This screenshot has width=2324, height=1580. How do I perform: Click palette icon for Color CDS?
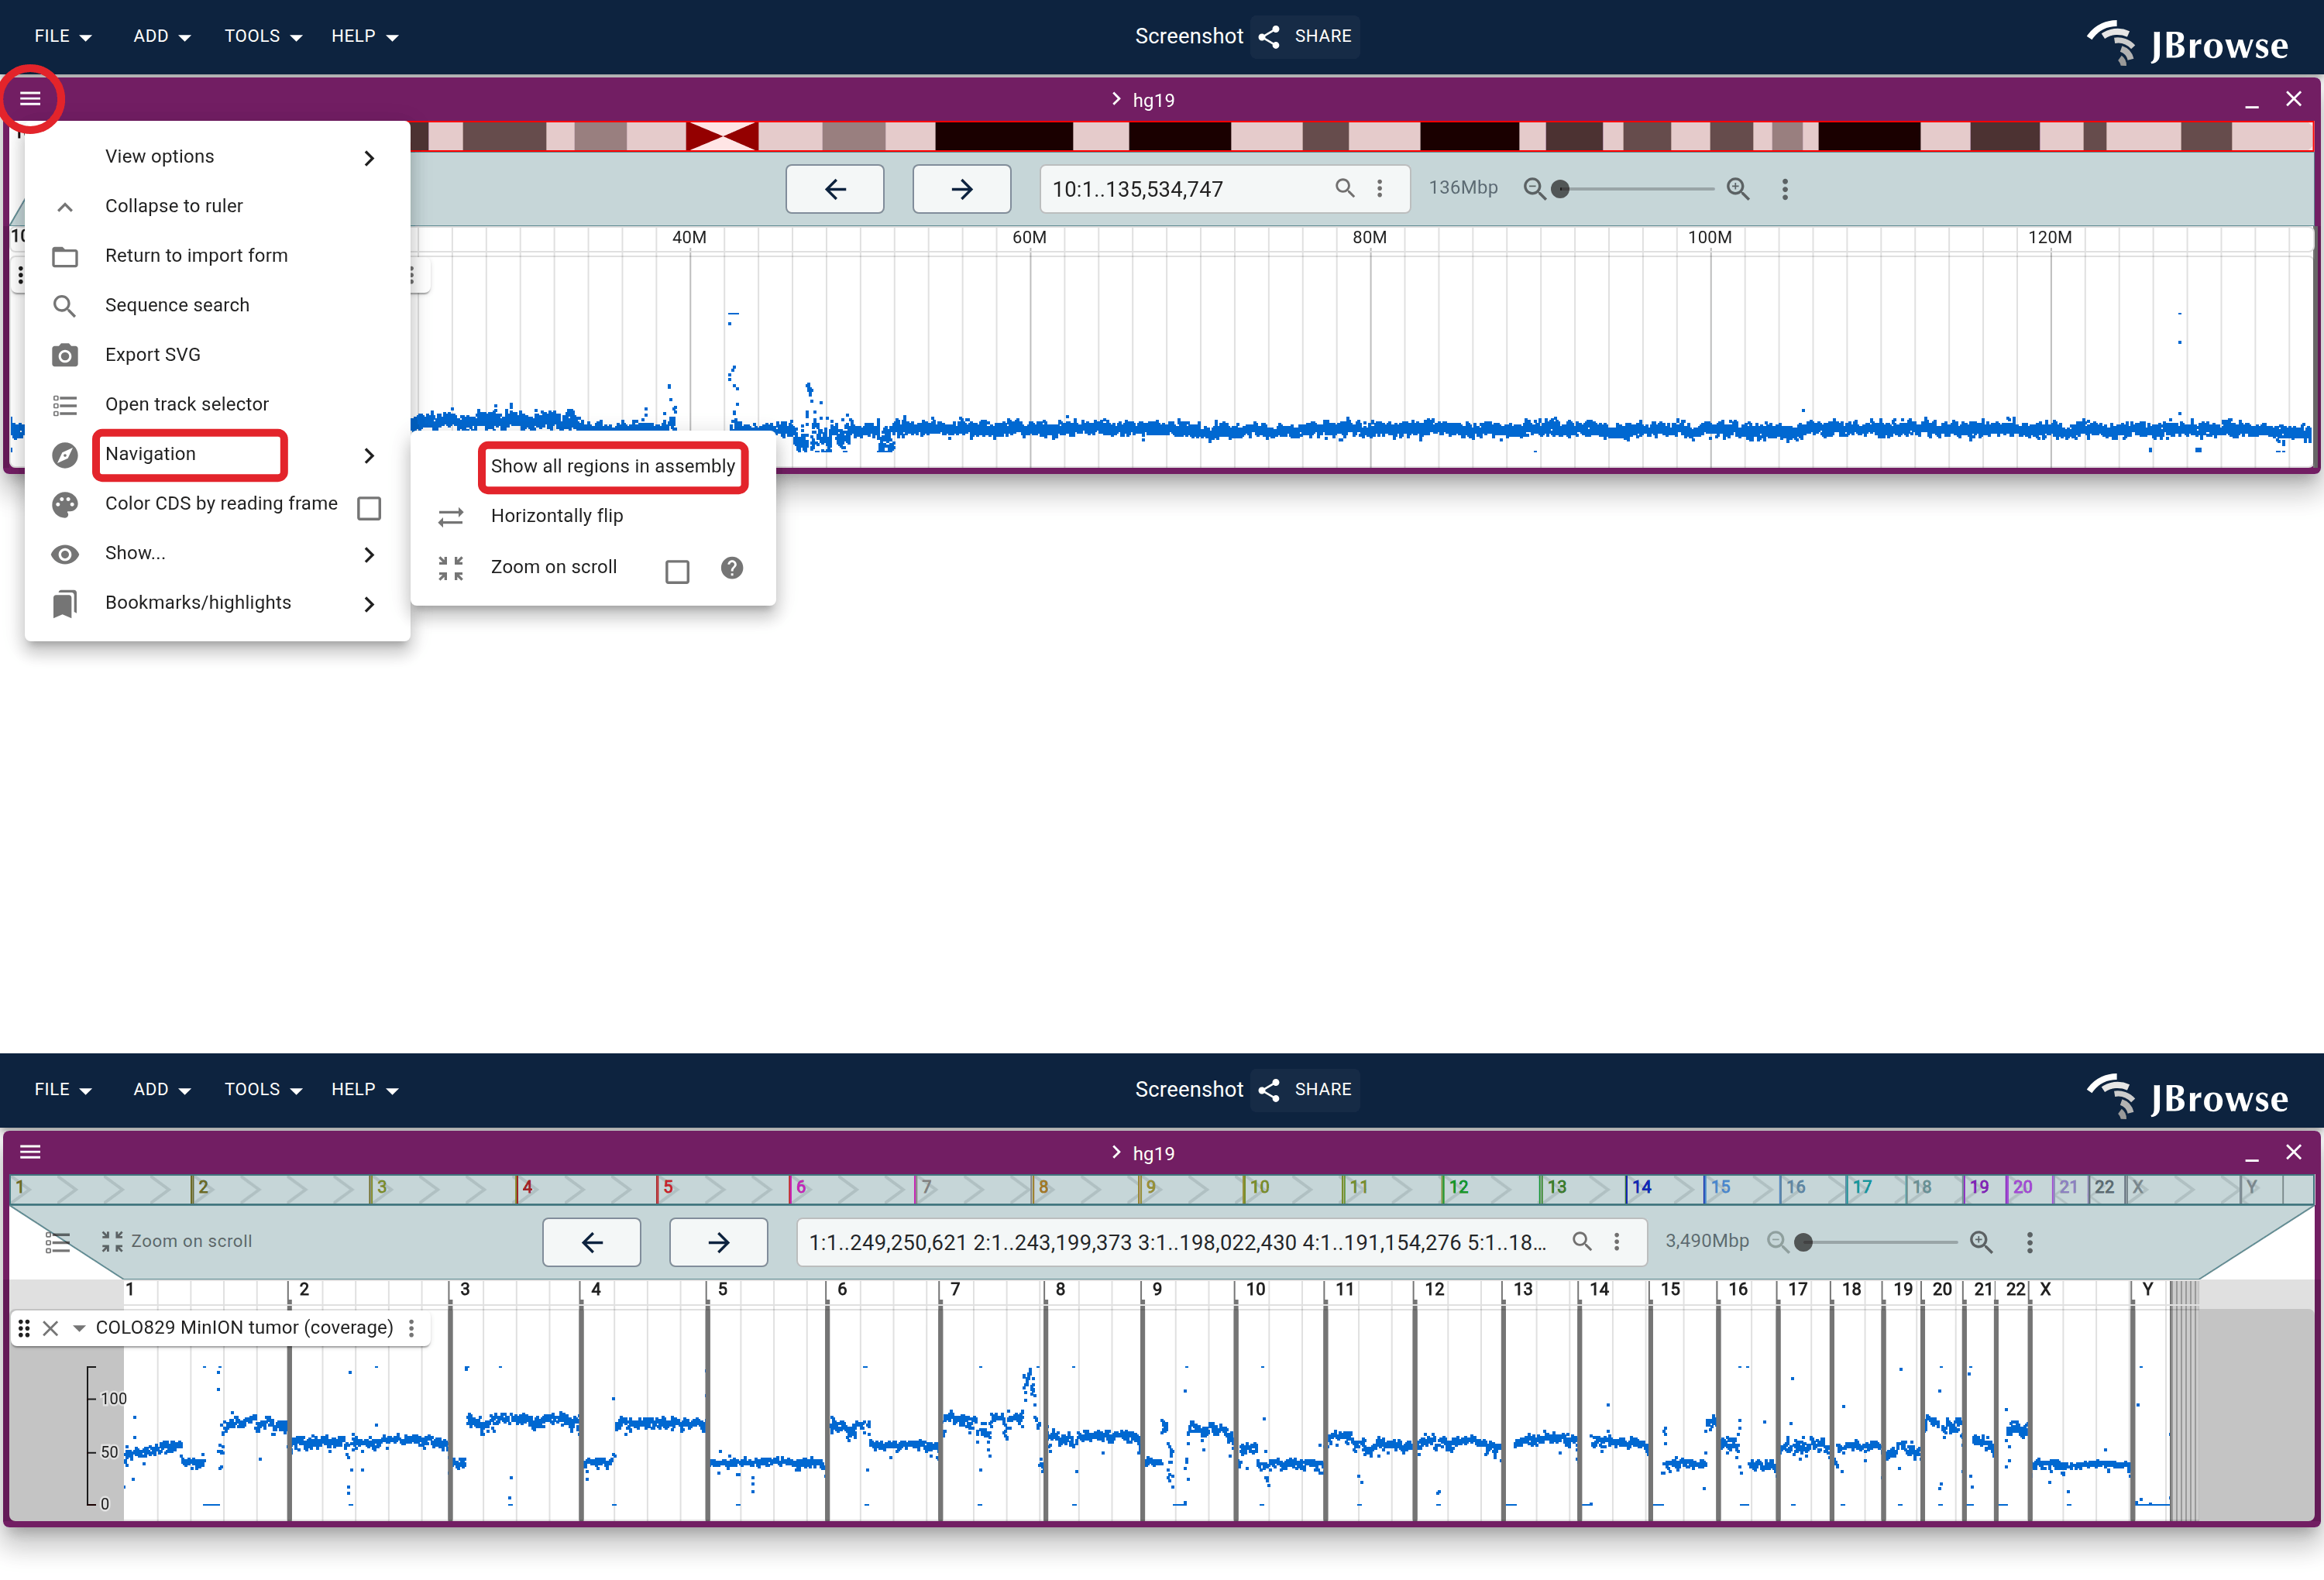(x=65, y=504)
